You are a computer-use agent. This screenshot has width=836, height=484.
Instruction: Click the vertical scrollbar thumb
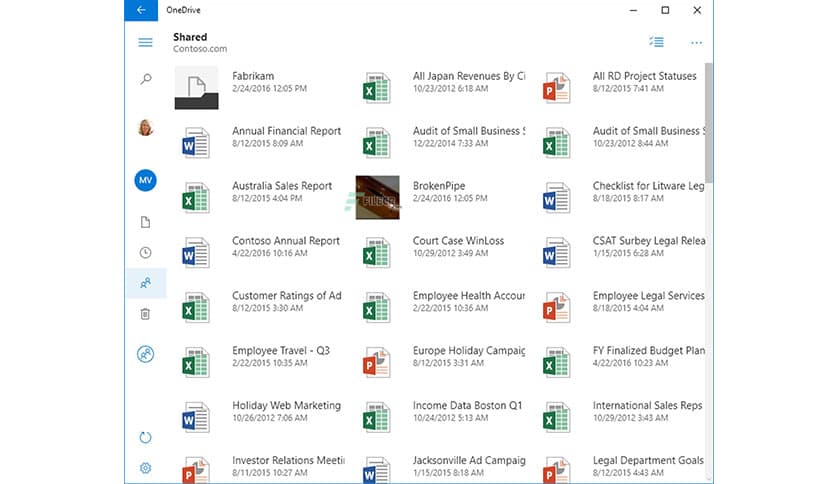pyautogui.click(x=709, y=123)
